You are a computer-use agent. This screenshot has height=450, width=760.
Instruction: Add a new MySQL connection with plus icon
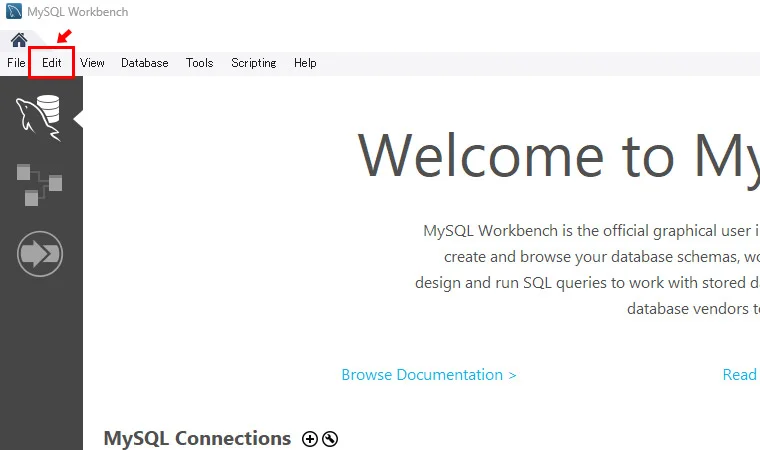[310, 439]
